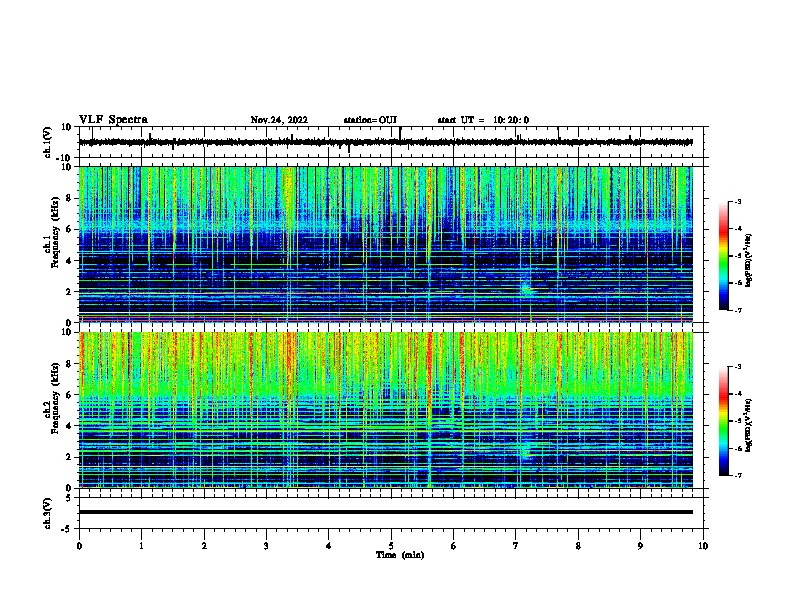Click the "-3" label on ch.1 colorbar
The width and height of the screenshot is (792, 612).
pos(738,202)
